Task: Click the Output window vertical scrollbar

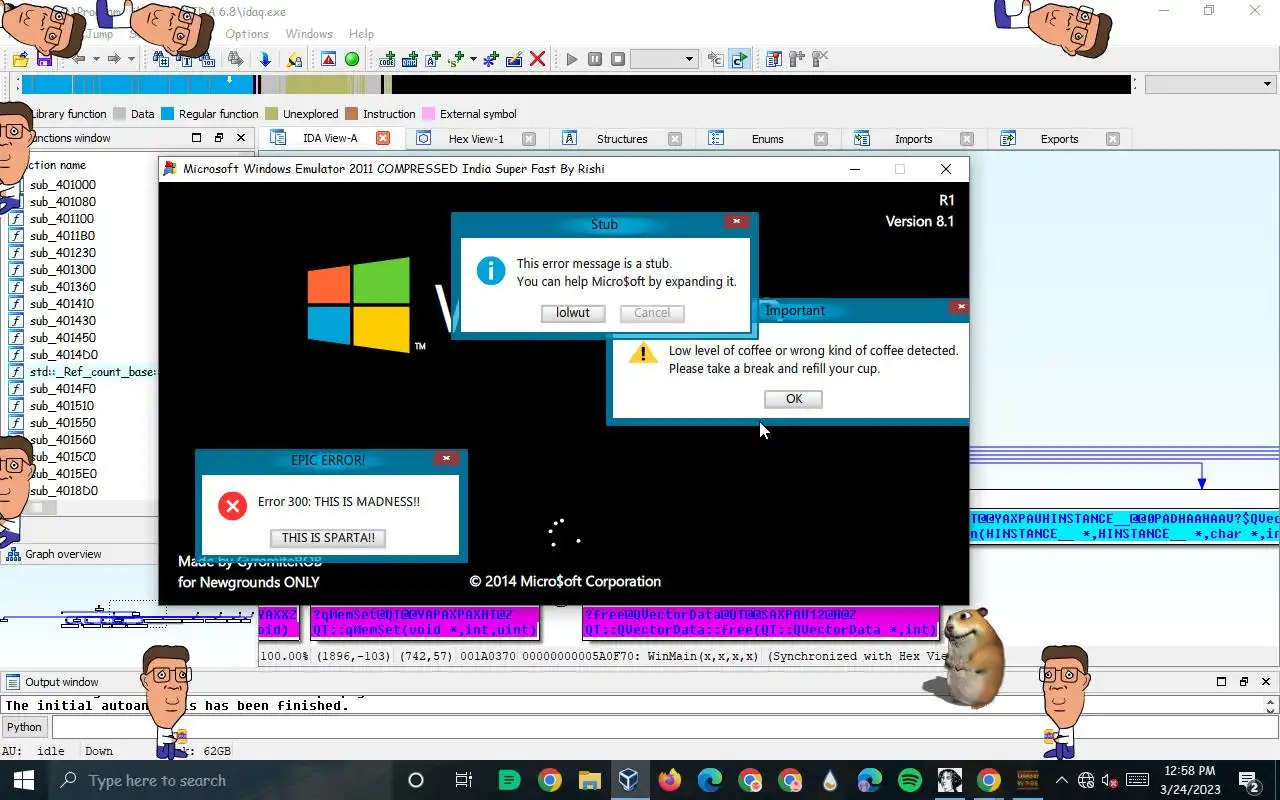Action: click(1271, 705)
